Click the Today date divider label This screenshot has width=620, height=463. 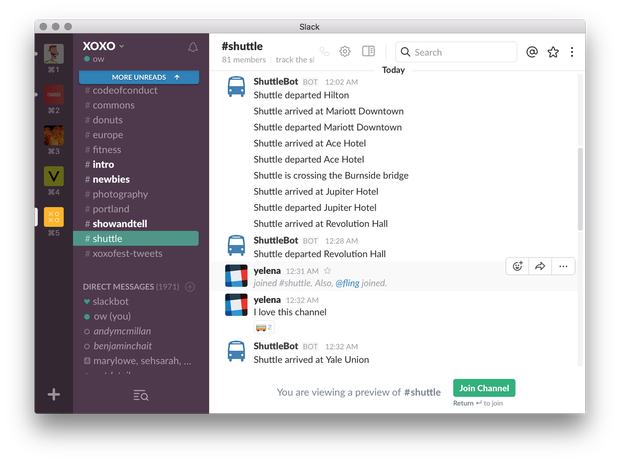(393, 70)
